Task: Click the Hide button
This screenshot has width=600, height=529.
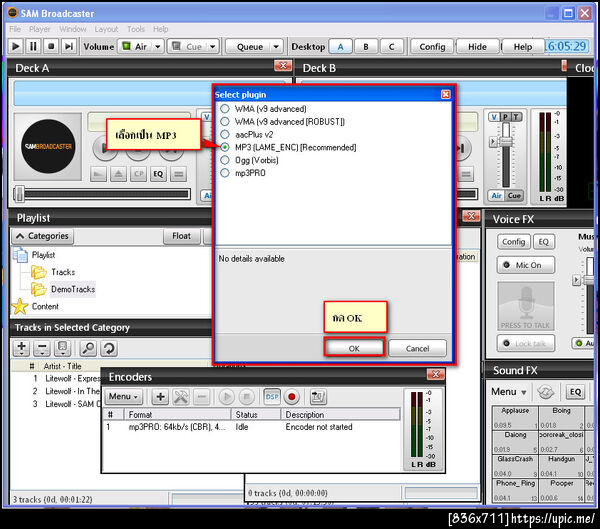Action: (477, 47)
